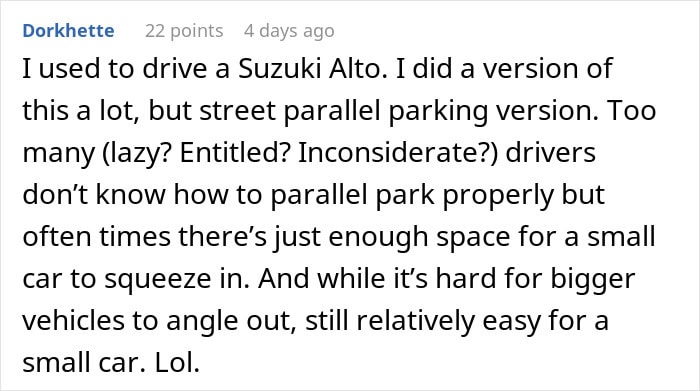Click the word relatively in the comment
Viewport: 700px width, 391px height.
415,320
